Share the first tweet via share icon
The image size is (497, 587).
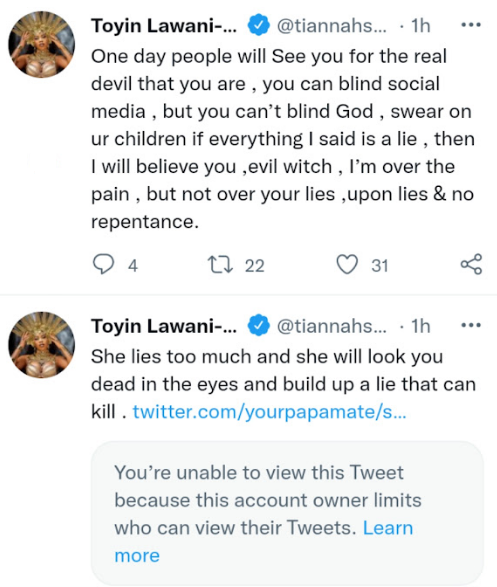471,264
